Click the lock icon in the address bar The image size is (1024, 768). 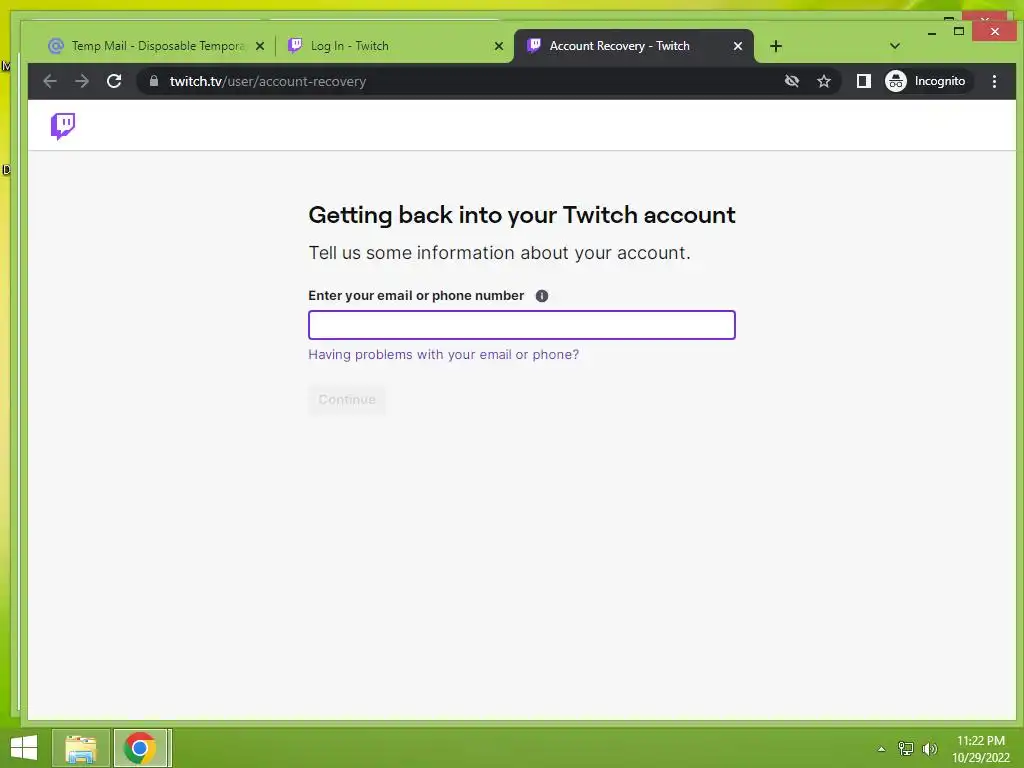click(154, 81)
